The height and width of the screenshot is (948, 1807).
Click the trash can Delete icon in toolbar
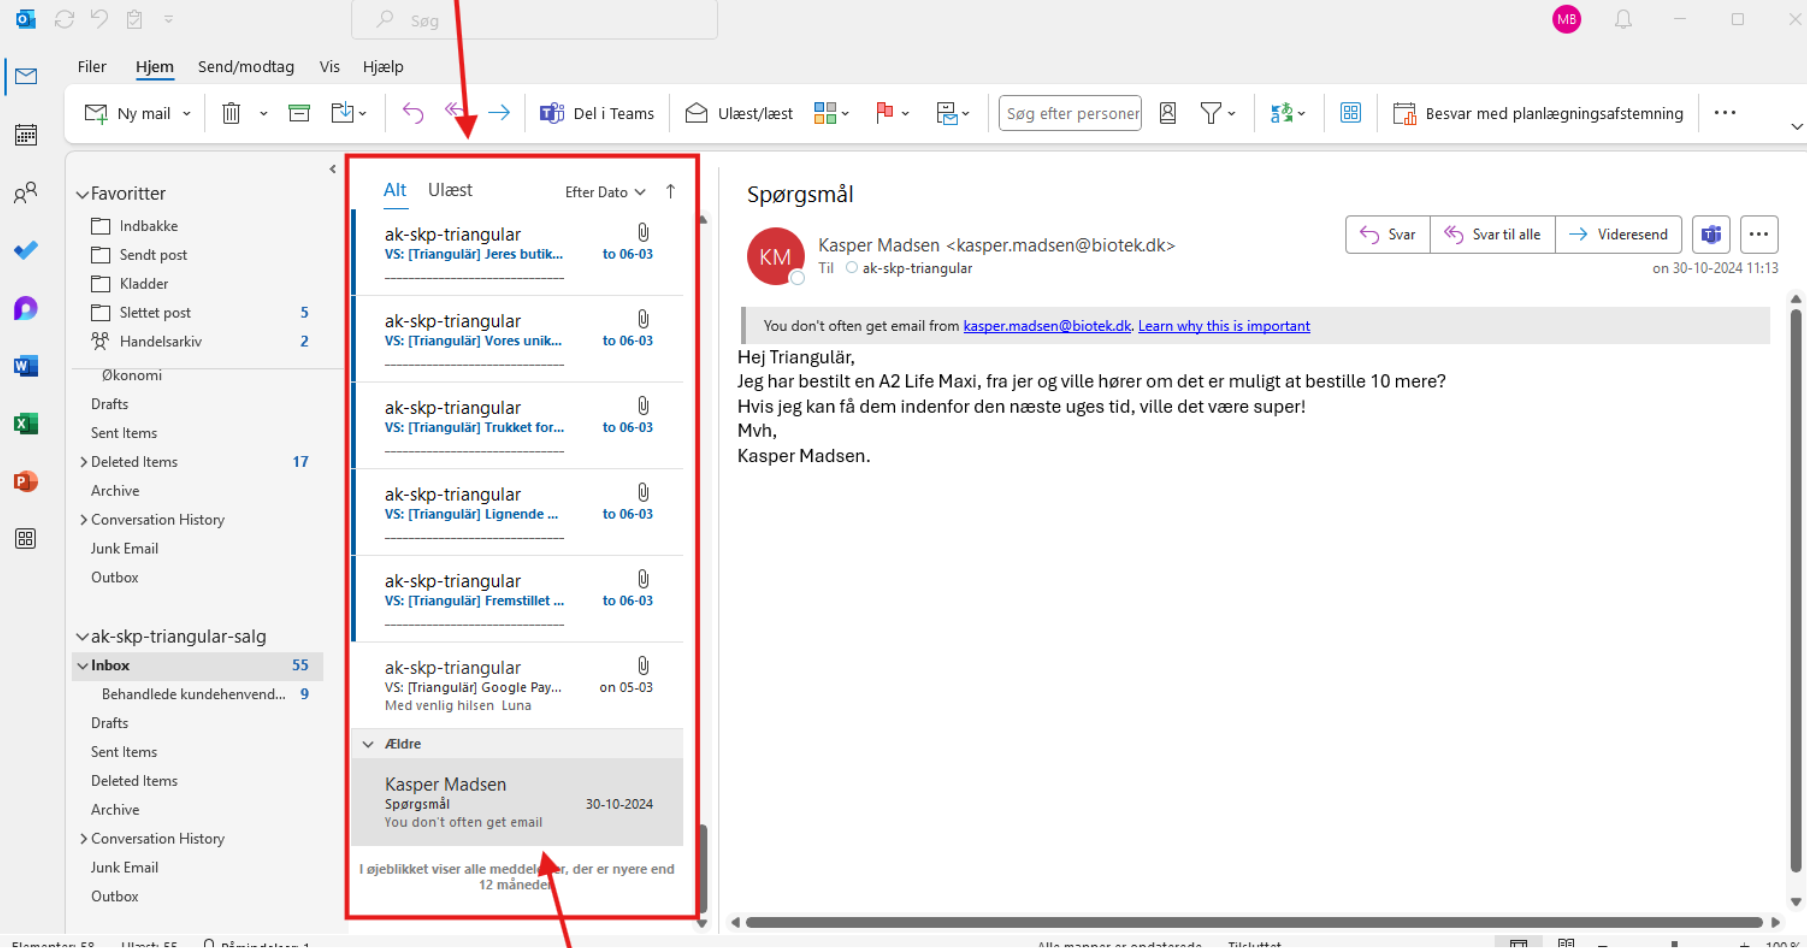[x=231, y=113]
